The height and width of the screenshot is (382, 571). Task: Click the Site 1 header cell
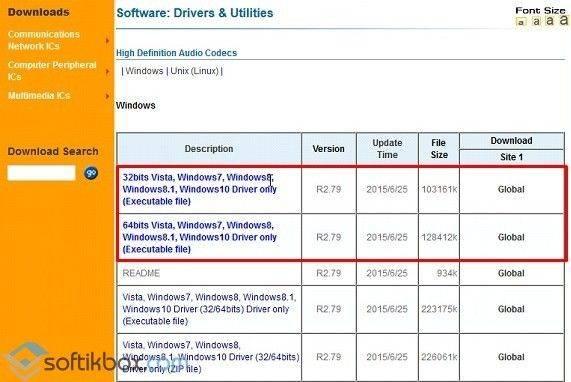click(x=512, y=157)
